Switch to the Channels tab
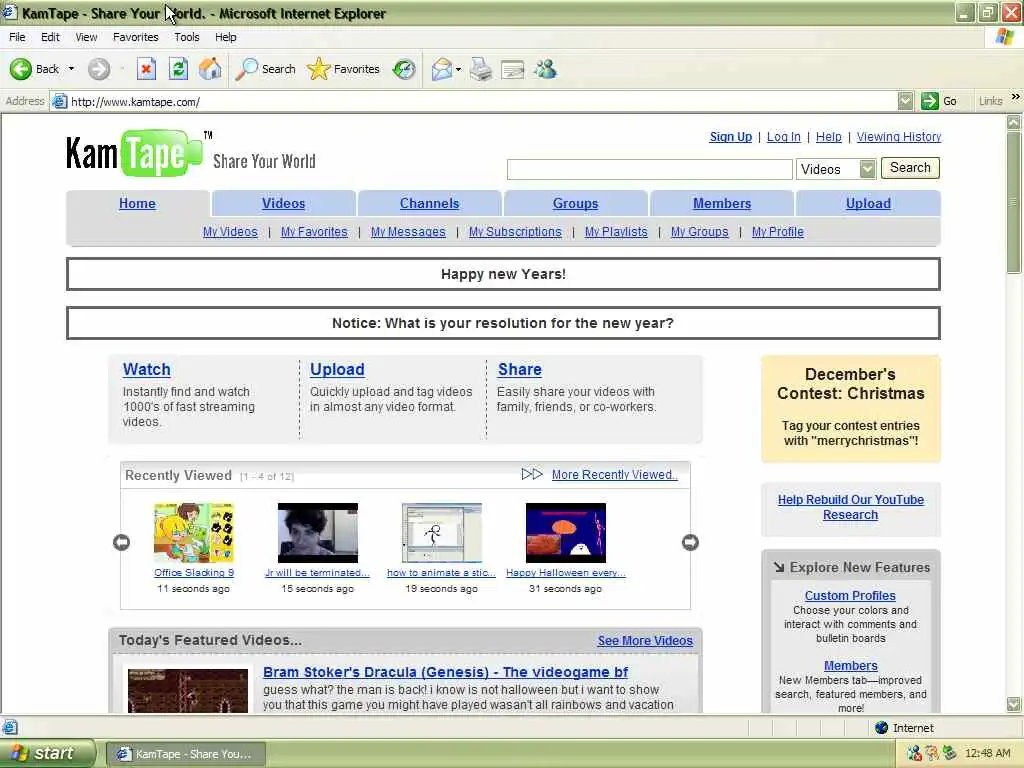The height and width of the screenshot is (768, 1024). (429, 203)
